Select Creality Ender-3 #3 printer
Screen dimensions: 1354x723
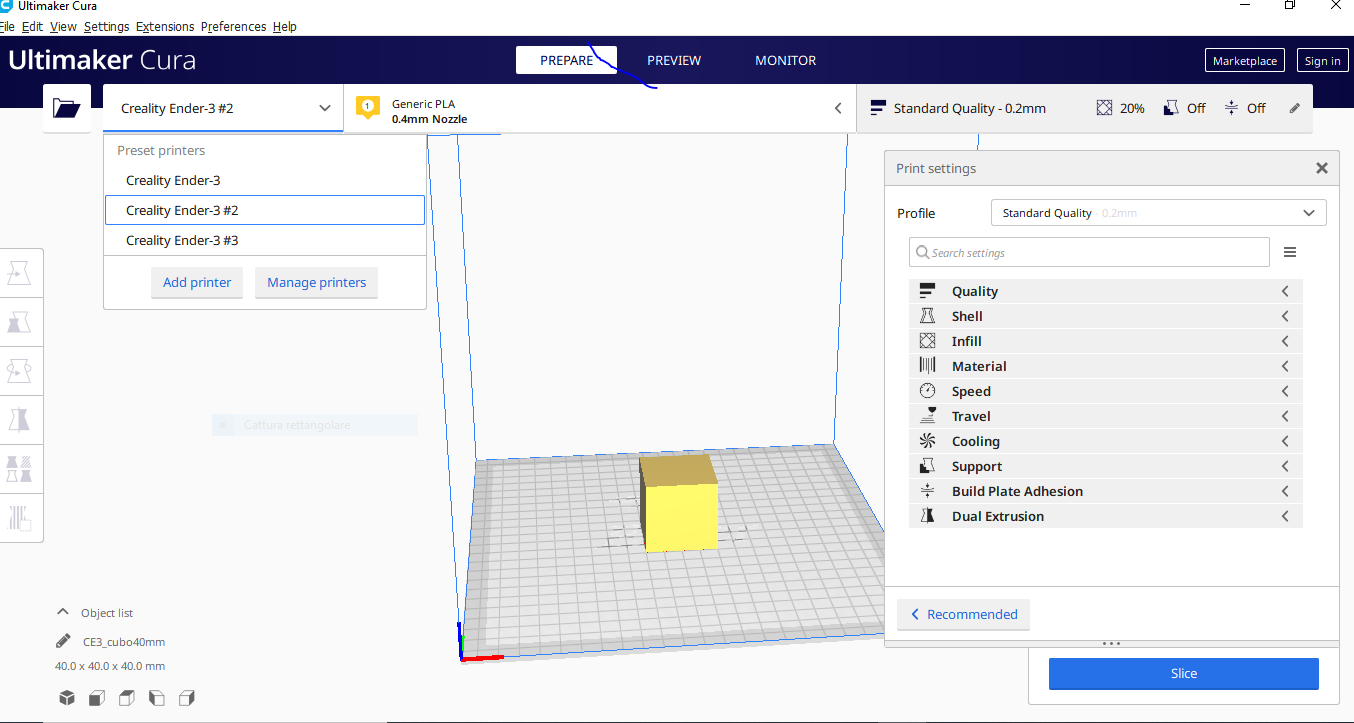point(265,240)
